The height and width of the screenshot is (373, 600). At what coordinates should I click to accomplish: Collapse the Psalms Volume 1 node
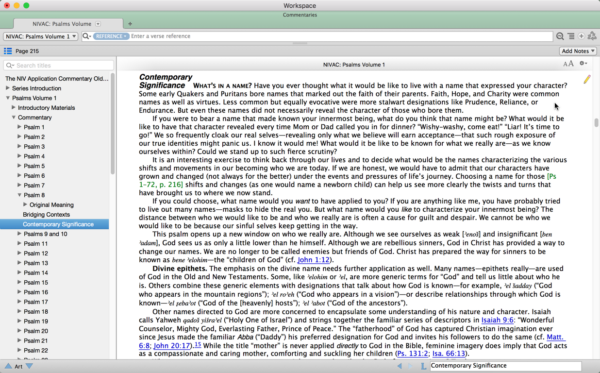click(7, 98)
